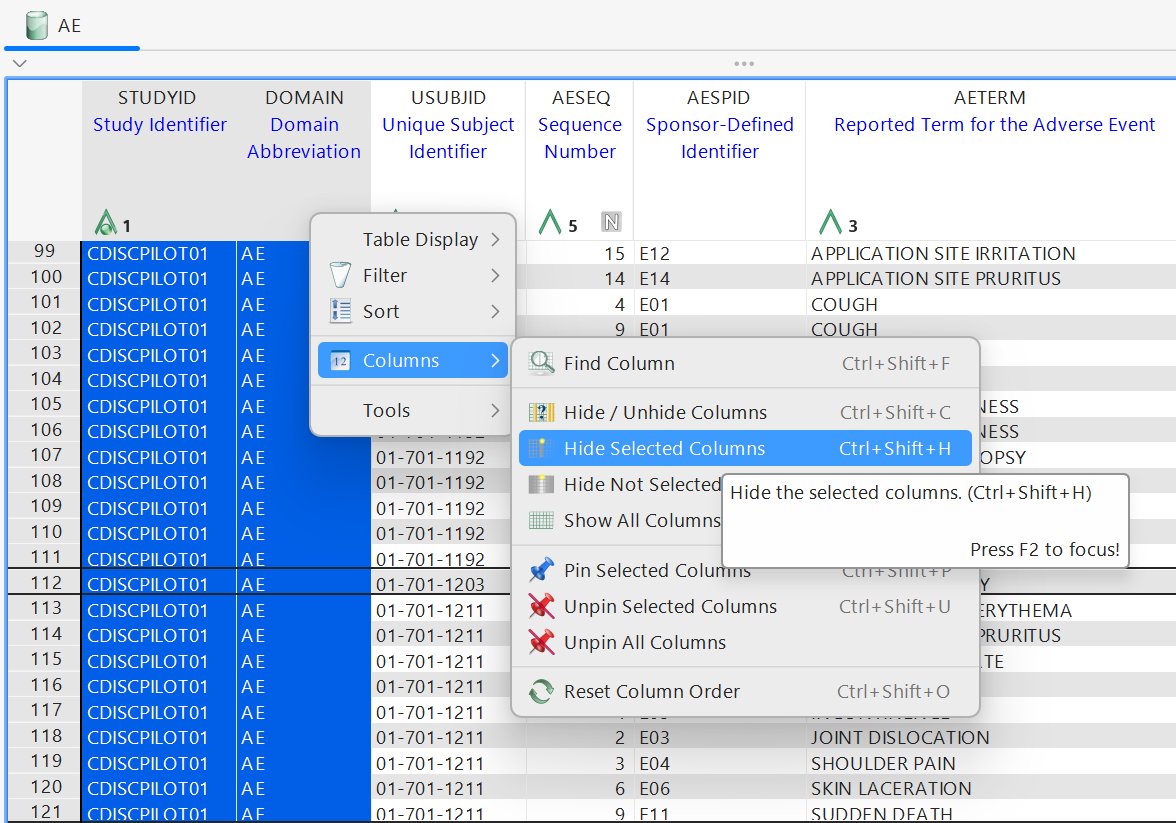Click the STUDYID sort order 1 indicator
The height and width of the screenshot is (823, 1176).
point(113,223)
